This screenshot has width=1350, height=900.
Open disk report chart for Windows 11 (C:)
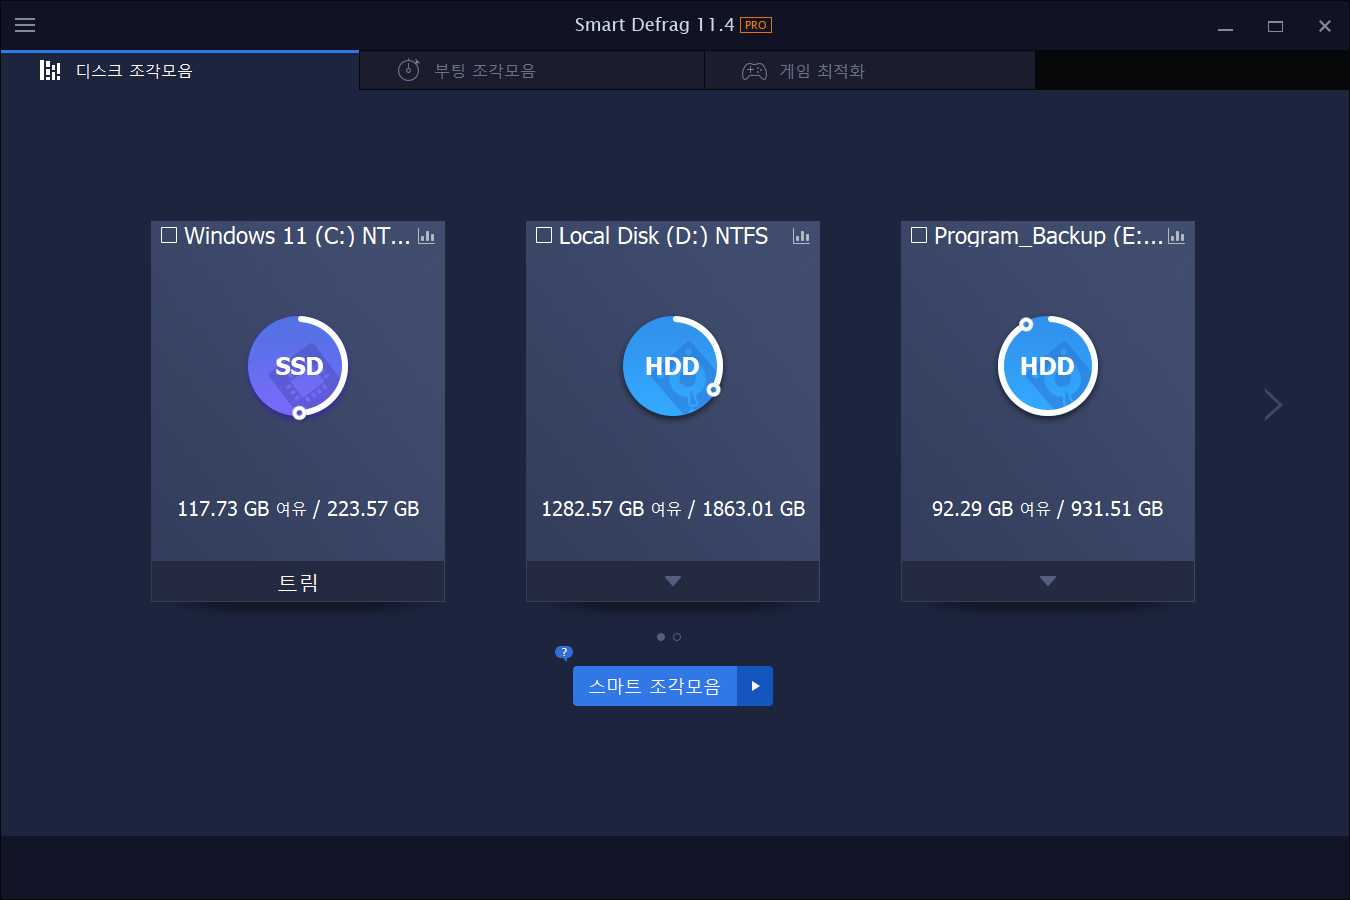pyautogui.click(x=426, y=237)
